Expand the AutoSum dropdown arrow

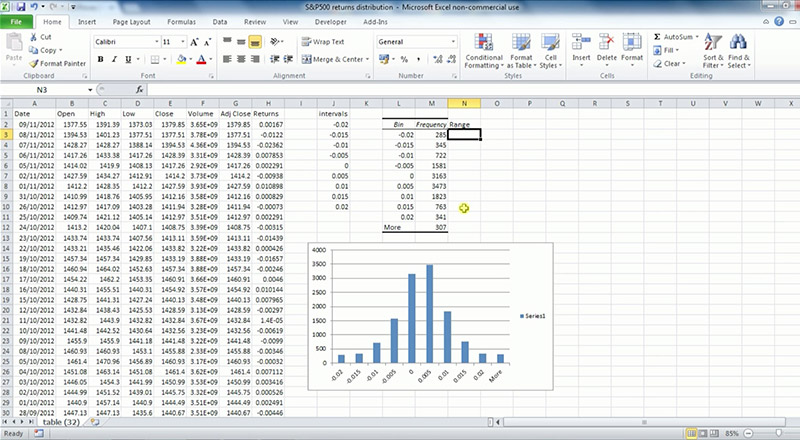pyautogui.click(x=697, y=37)
